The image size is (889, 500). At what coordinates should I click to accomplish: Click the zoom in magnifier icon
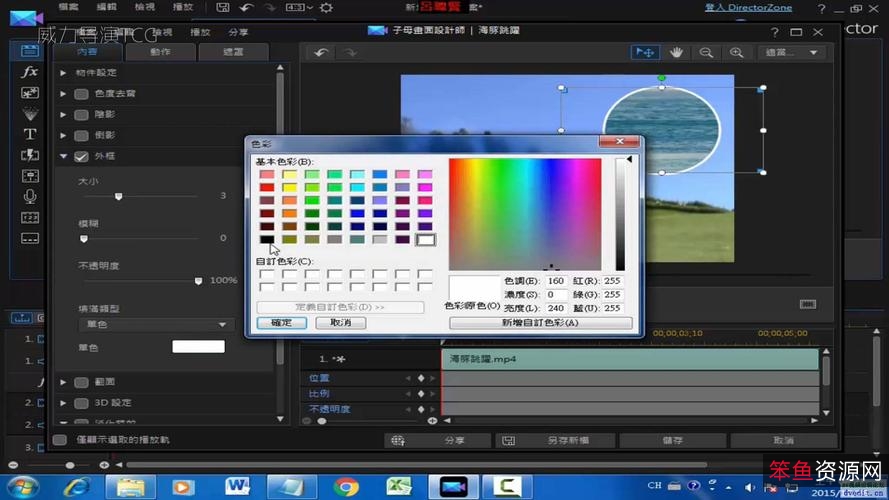(736, 52)
